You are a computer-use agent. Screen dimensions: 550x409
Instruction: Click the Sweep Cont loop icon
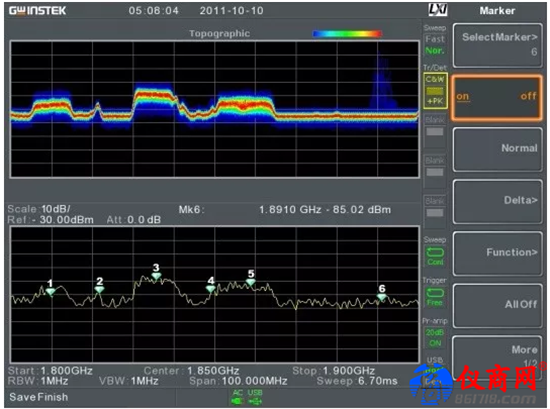tap(435, 256)
